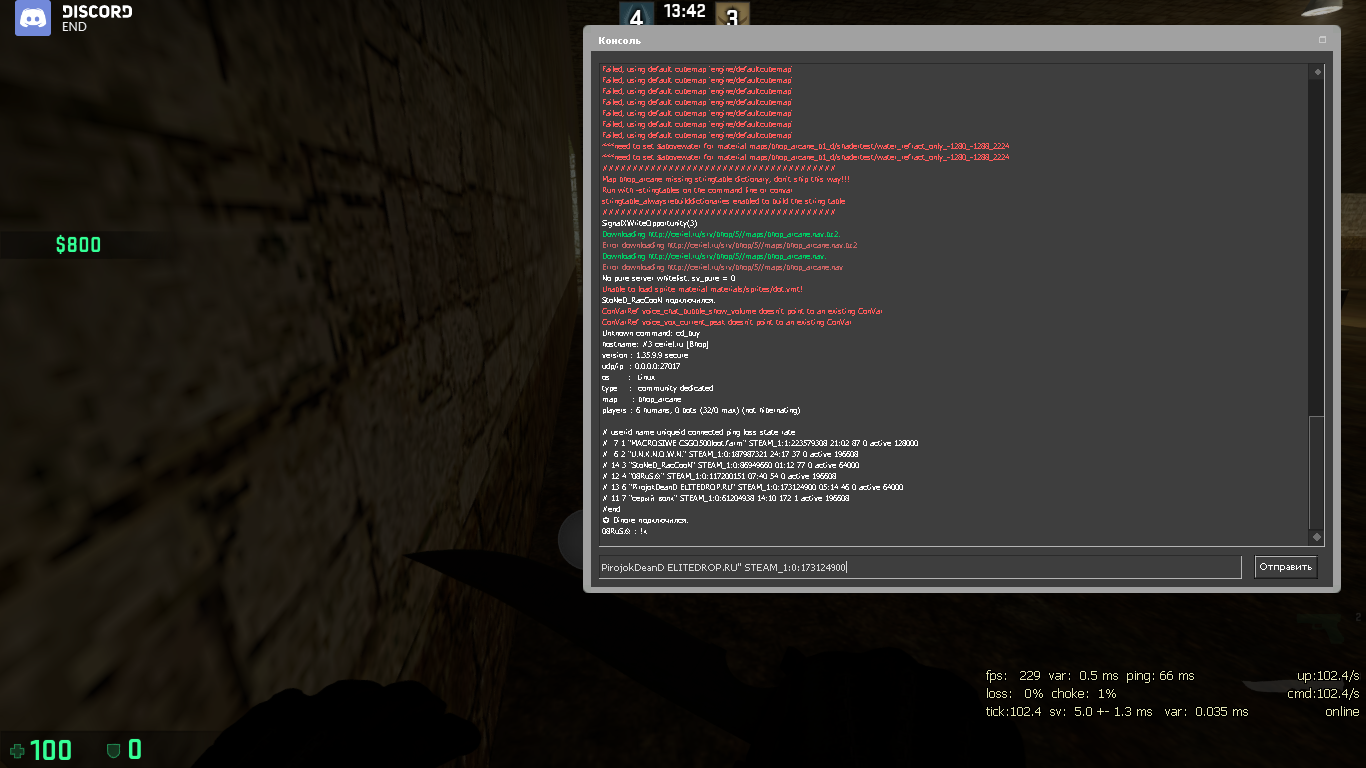
Task: Click the $800 money indicator
Action: 78,245
